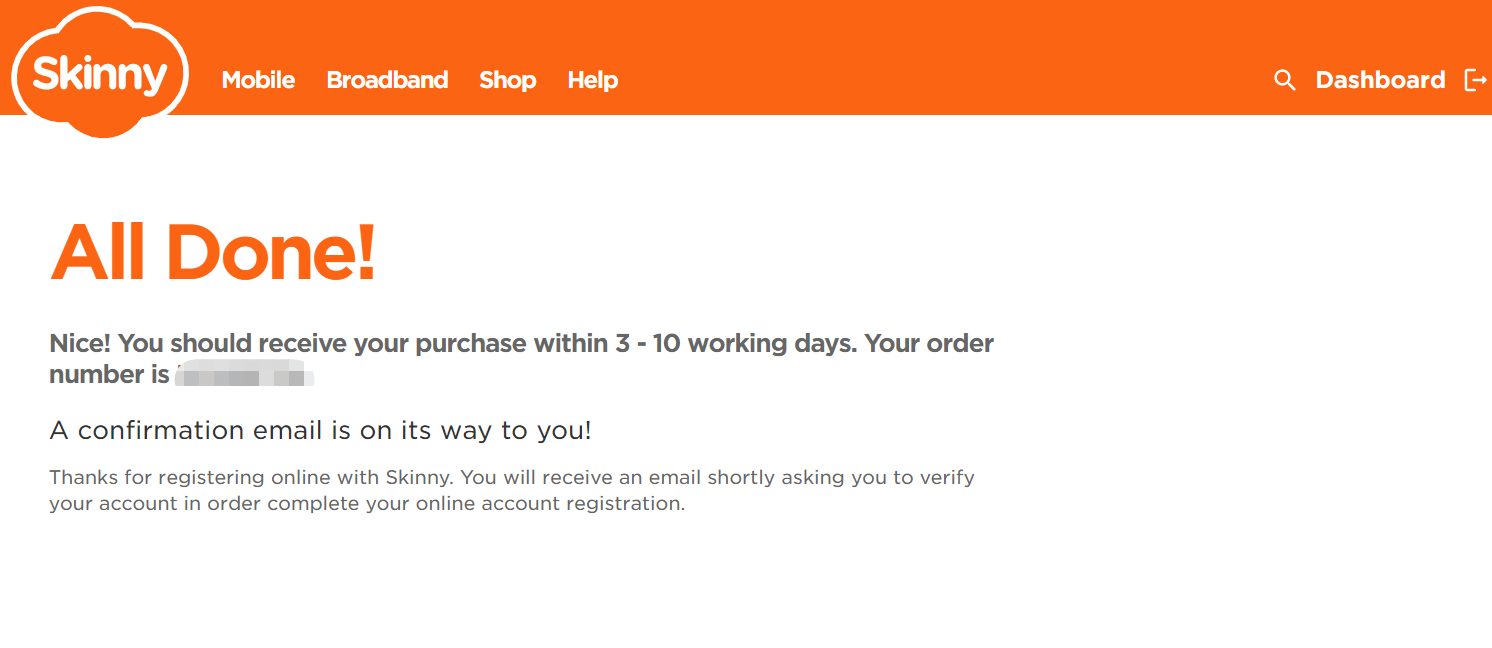Screen dimensions: 1492x648
Task: Open the Help menu item
Action: [x=592, y=80]
